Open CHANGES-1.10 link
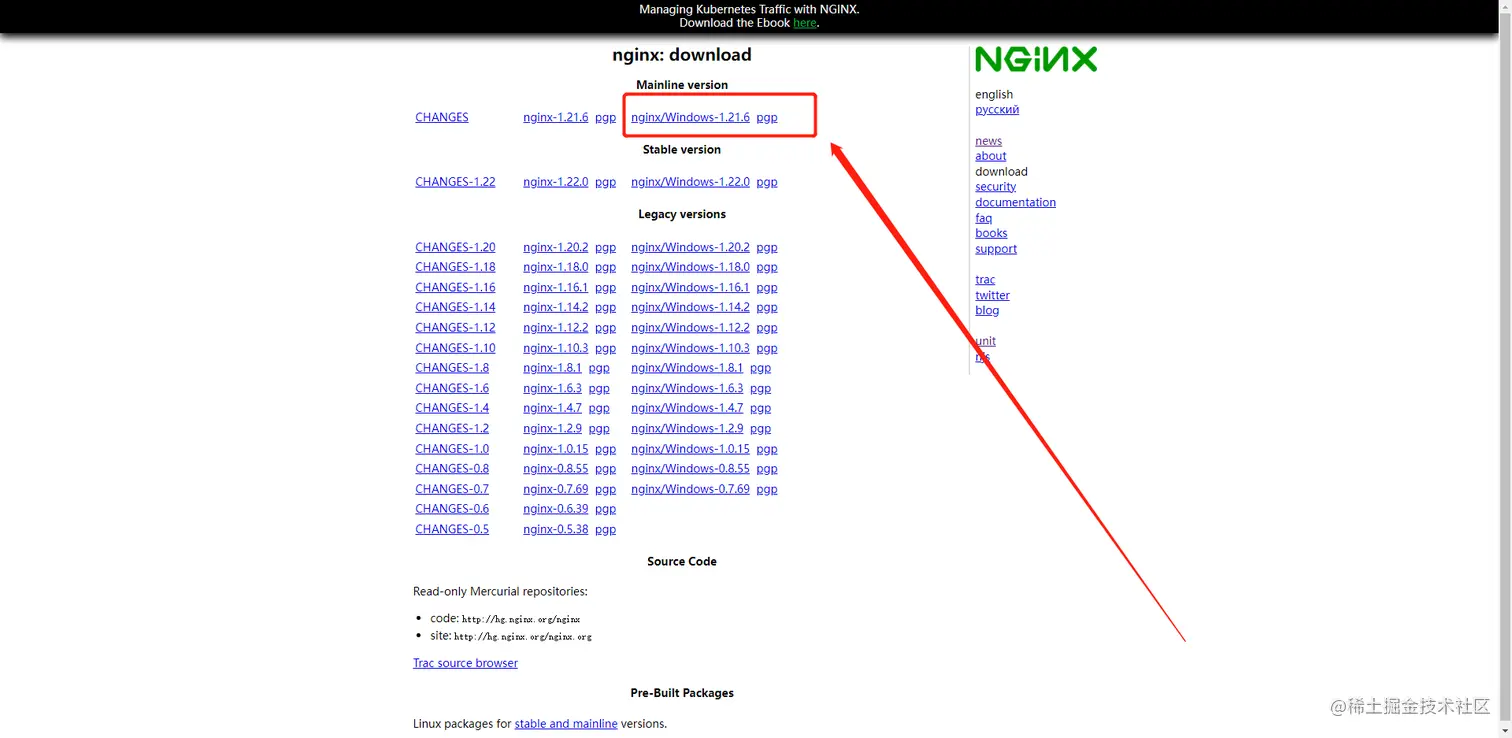 455,348
